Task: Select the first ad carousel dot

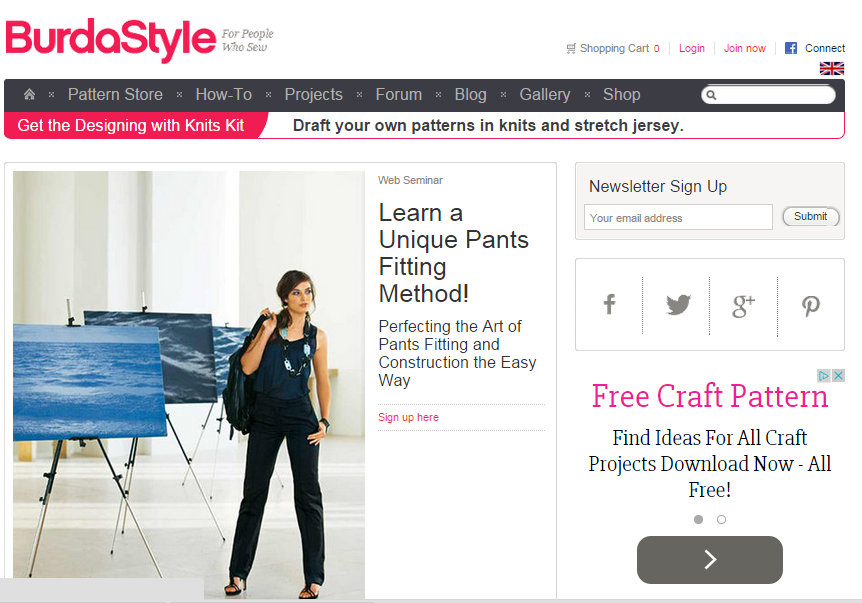Action: coord(698,519)
